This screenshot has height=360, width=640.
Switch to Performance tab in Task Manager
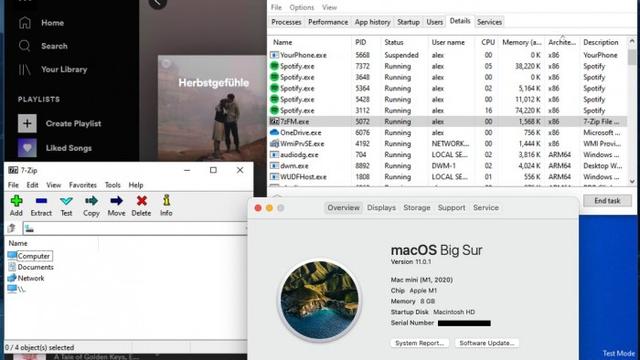click(328, 22)
